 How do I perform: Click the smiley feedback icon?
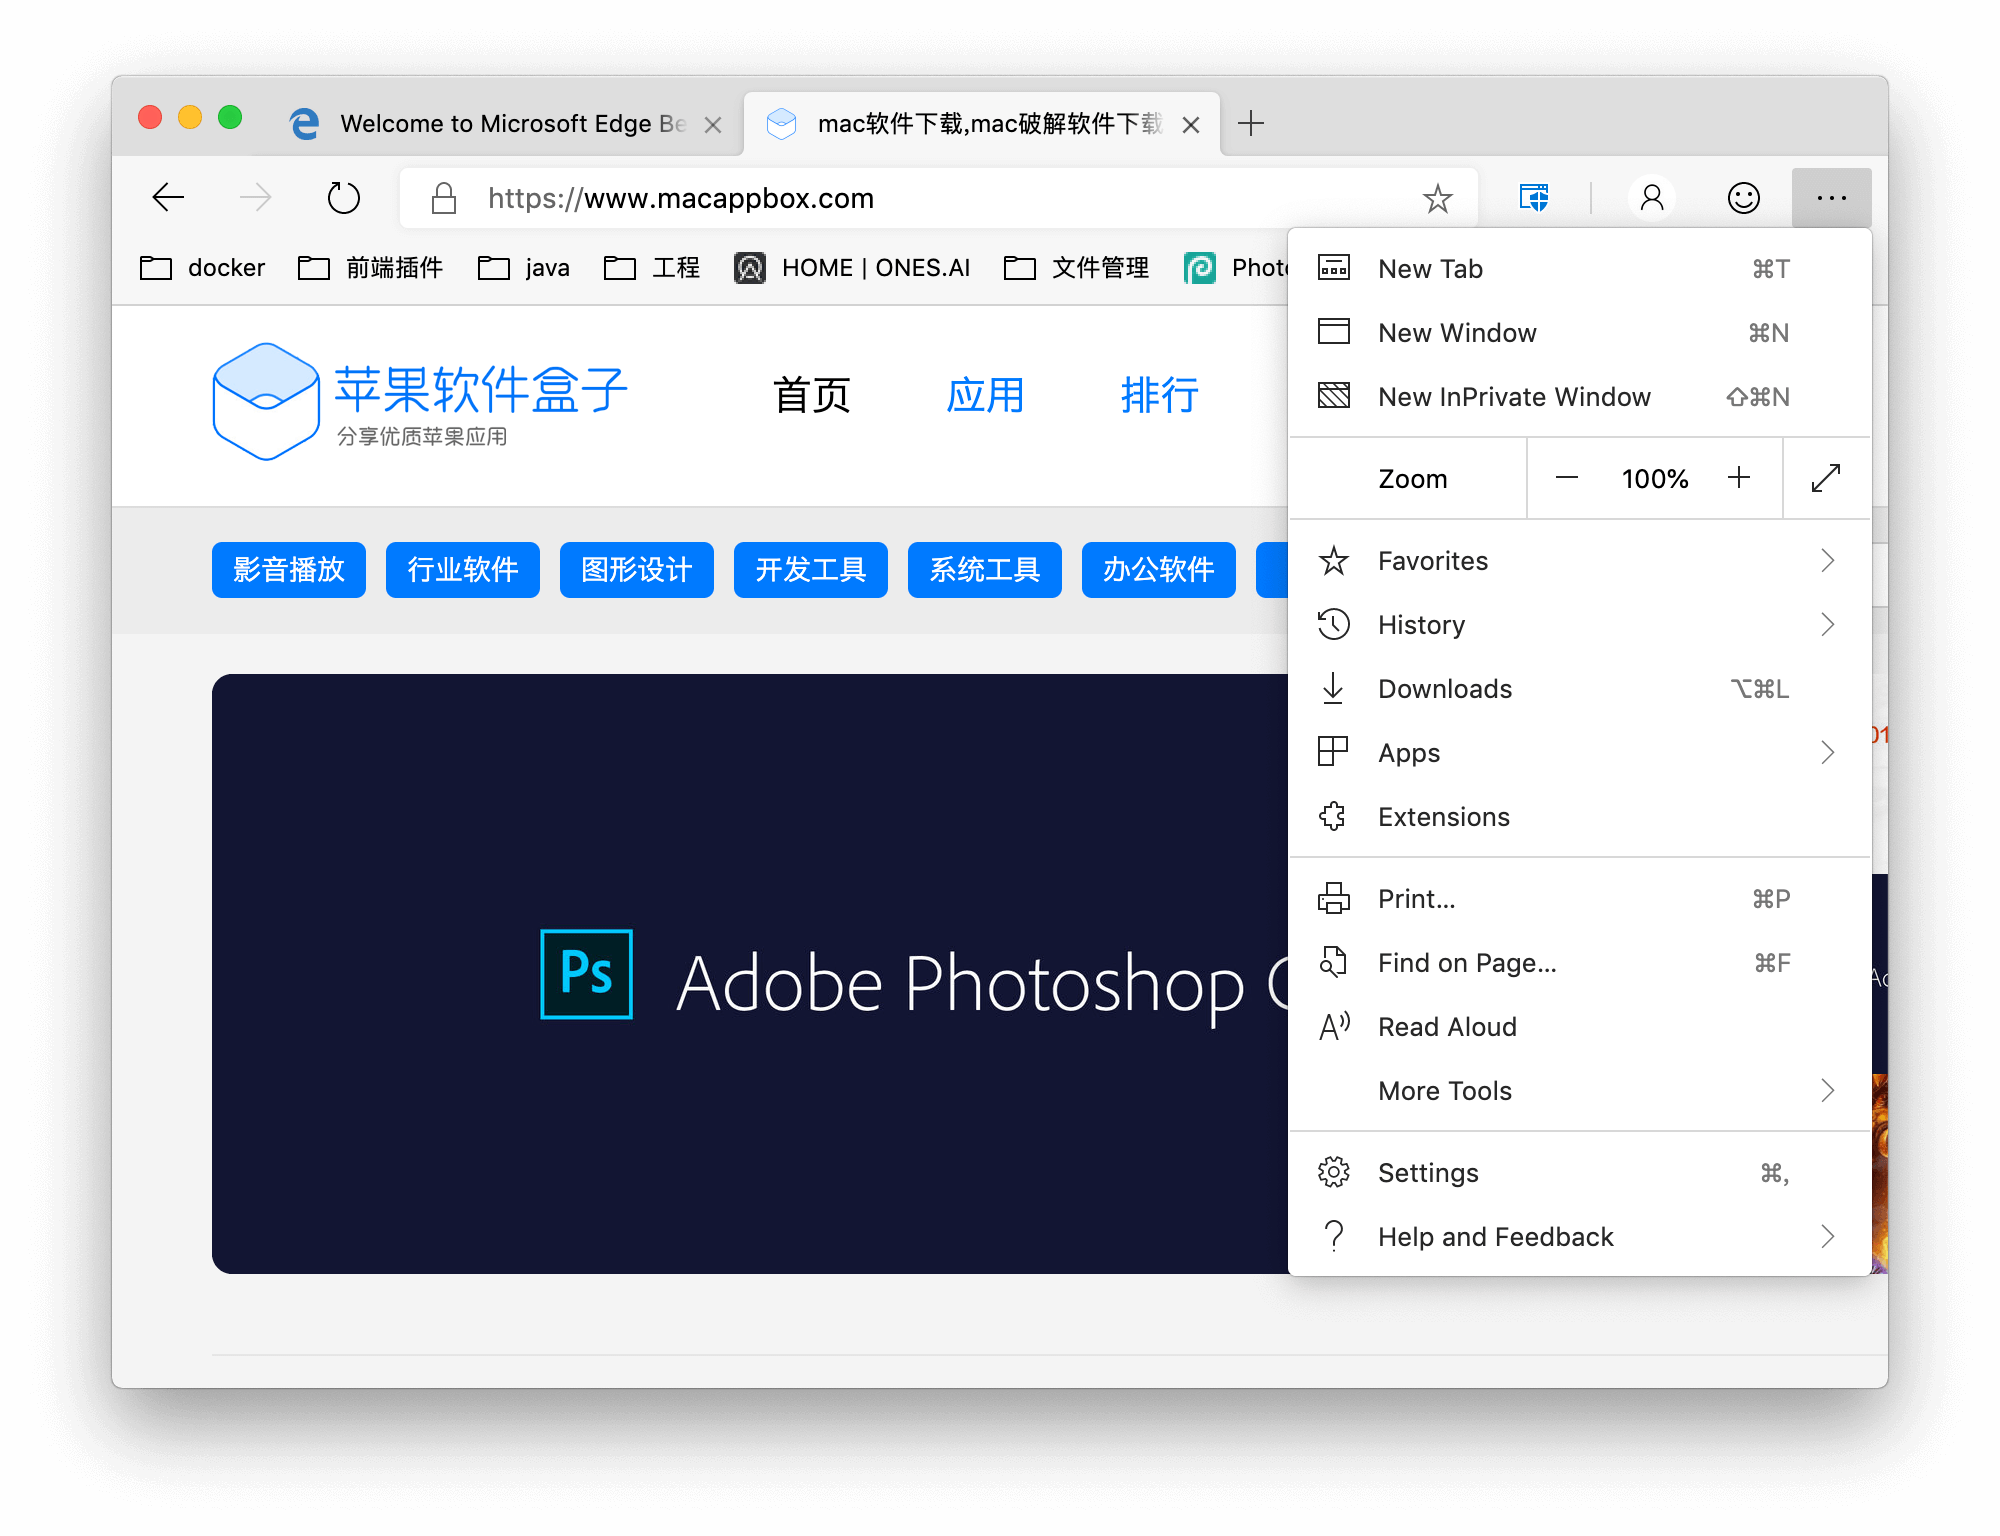tap(1743, 198)
